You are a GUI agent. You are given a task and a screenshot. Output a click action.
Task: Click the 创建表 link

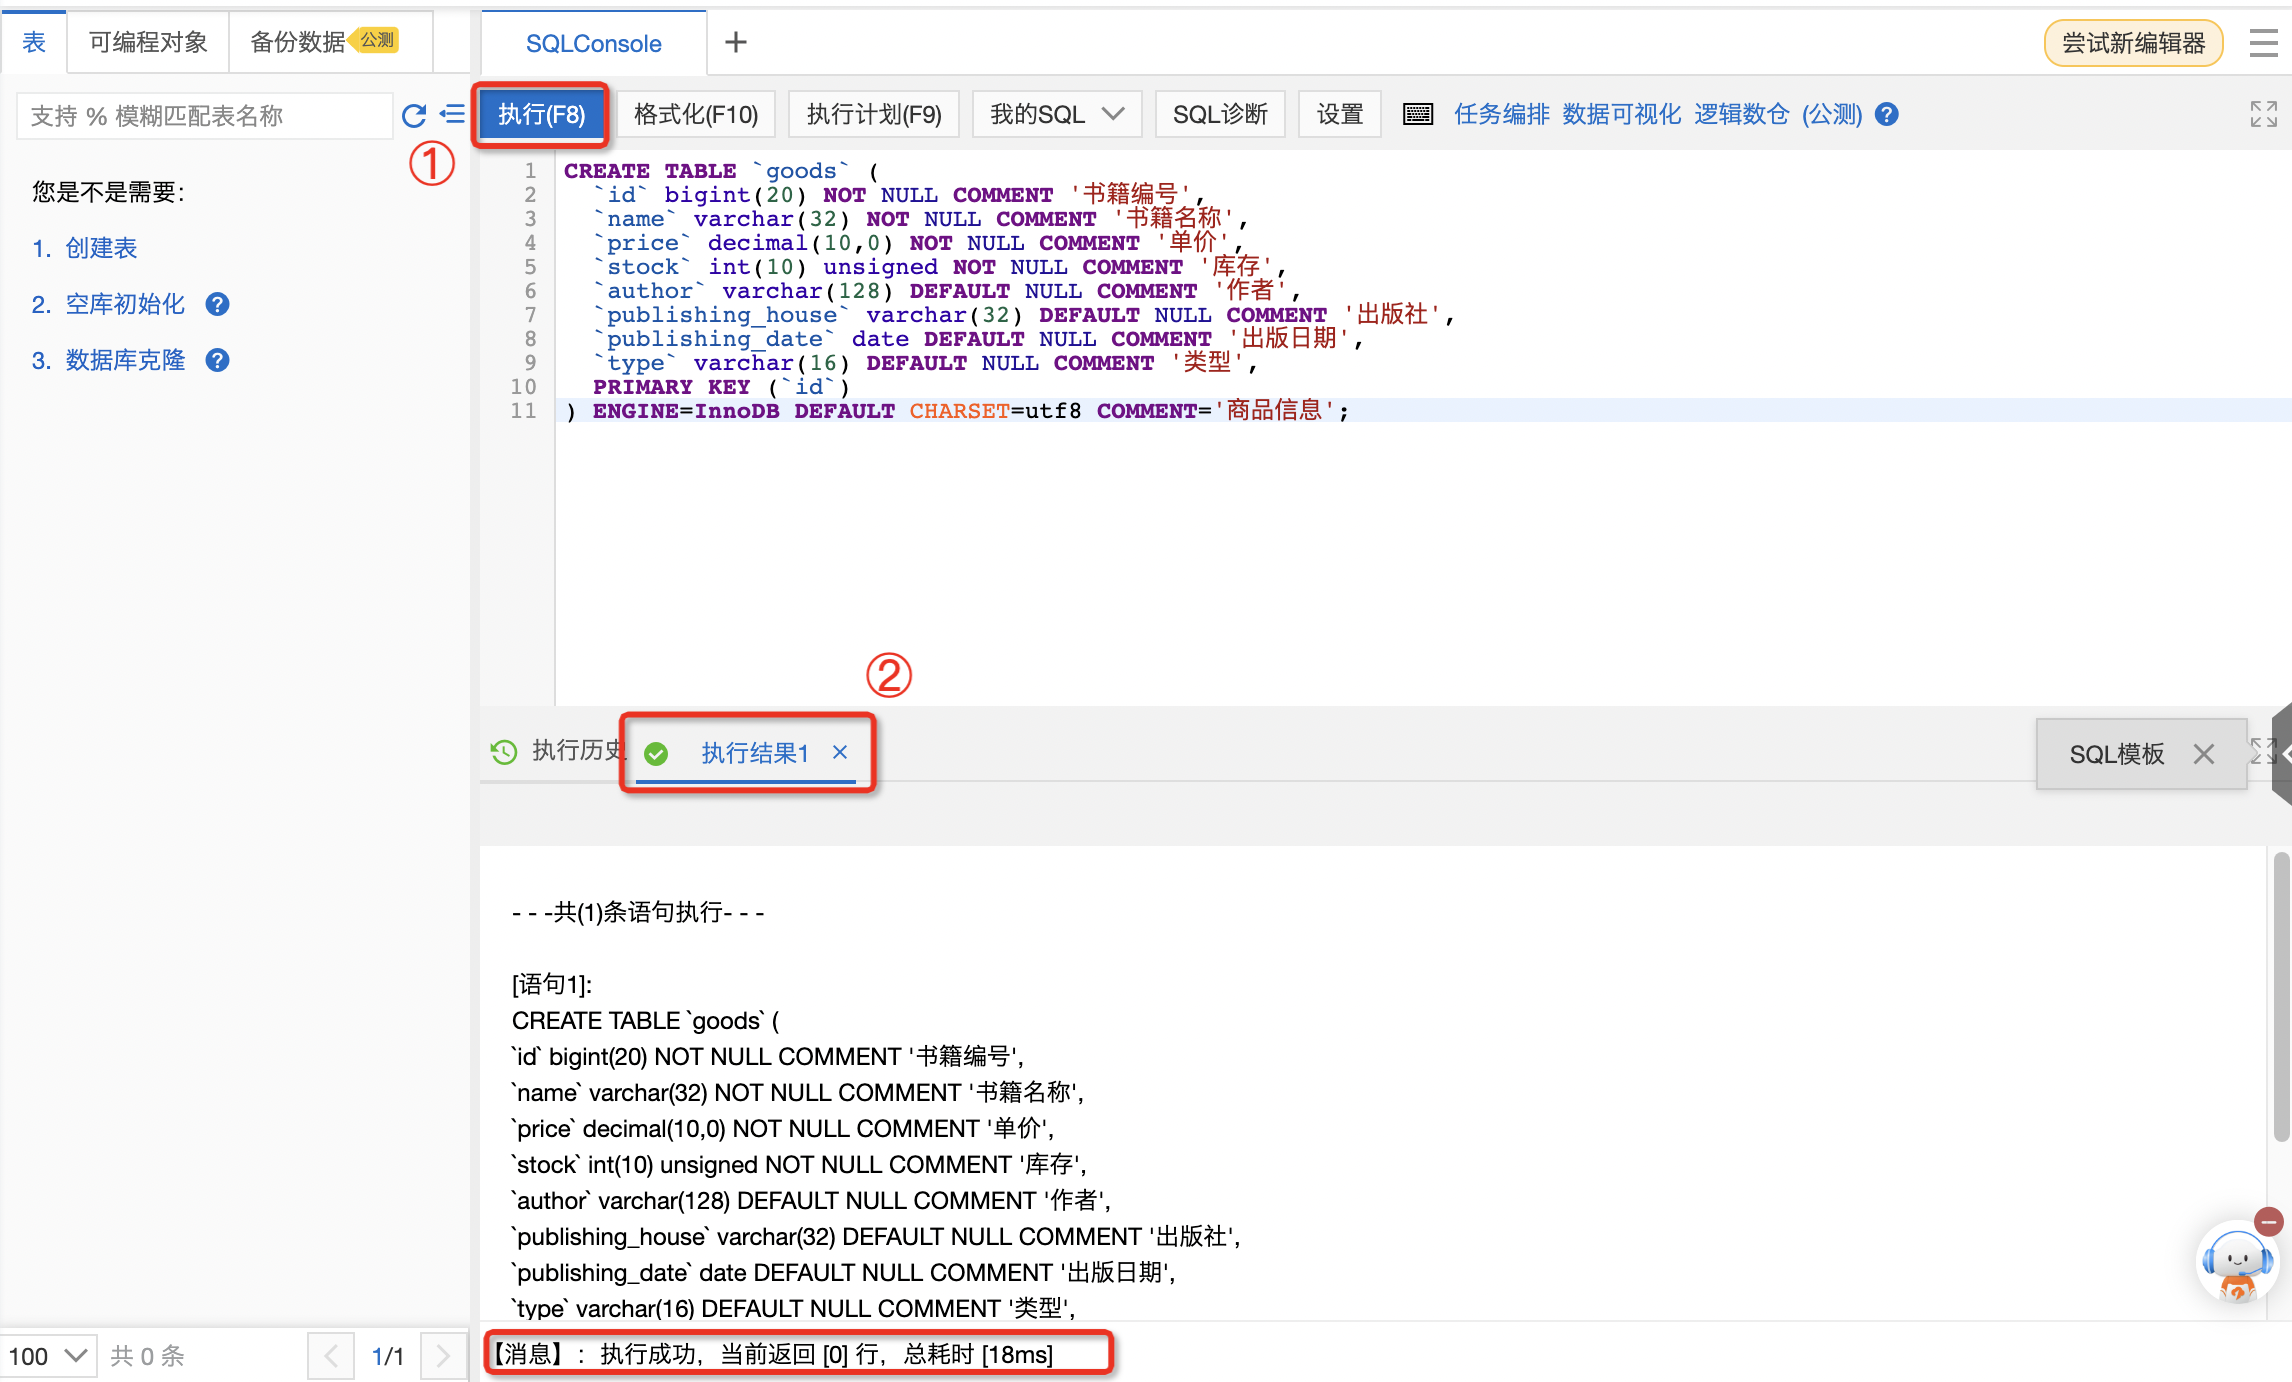(100, 248)
